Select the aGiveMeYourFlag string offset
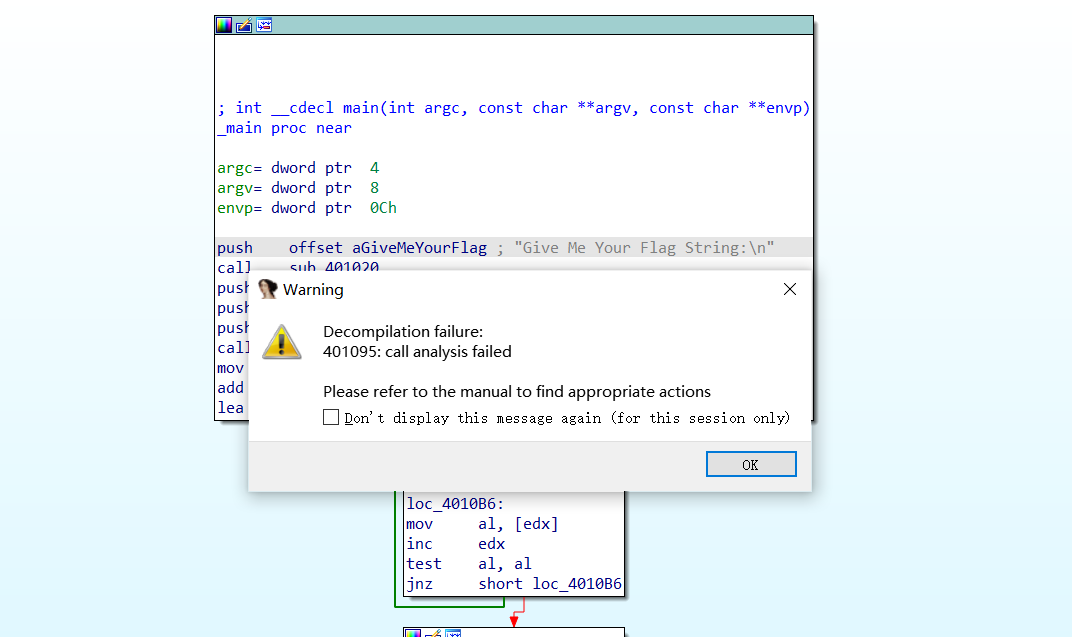Image resolution: width=1072 pixels, height=637 pixels. 419,247
